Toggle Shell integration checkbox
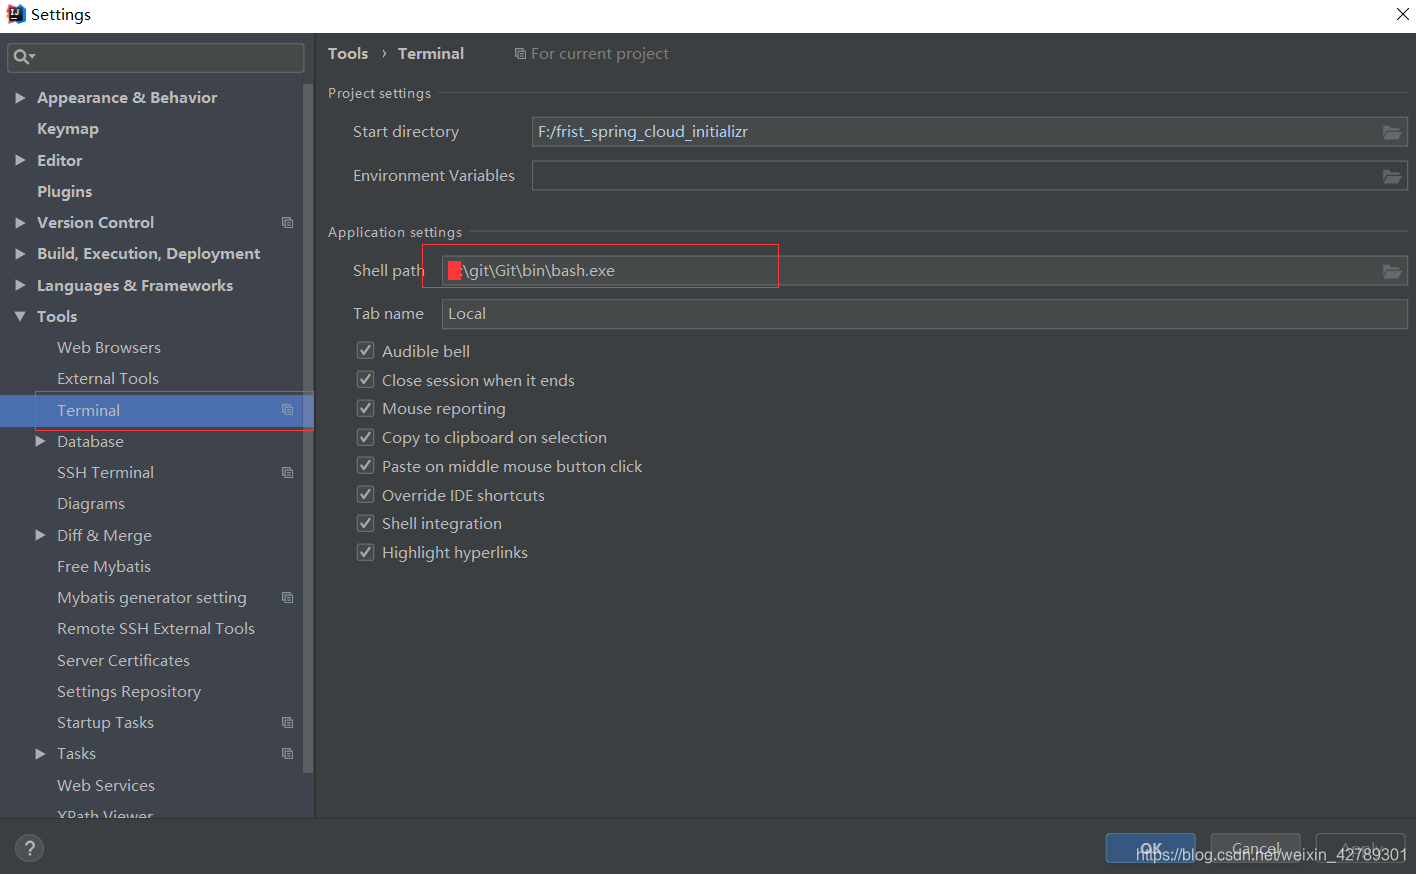The width and height of the screenshot is (1416, 874). click(366, 523)
